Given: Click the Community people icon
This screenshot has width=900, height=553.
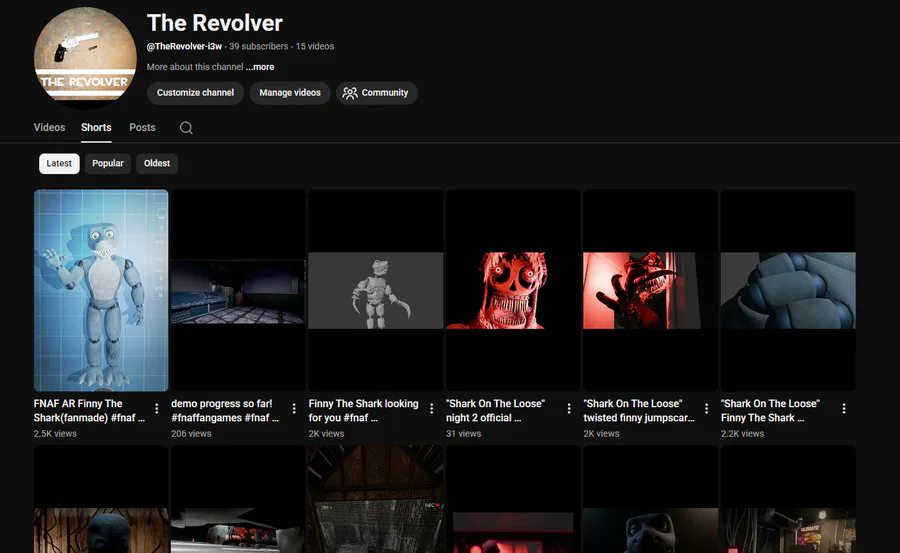Looking at the screenshot, I should [x=350, y=93].
